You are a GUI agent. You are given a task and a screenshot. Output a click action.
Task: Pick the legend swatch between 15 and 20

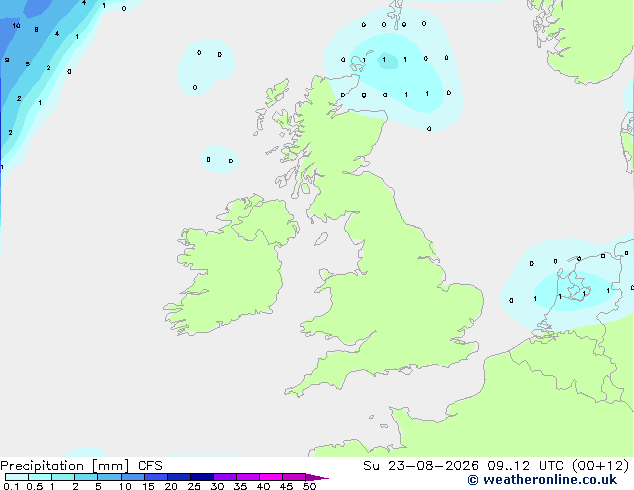[155, 477]
